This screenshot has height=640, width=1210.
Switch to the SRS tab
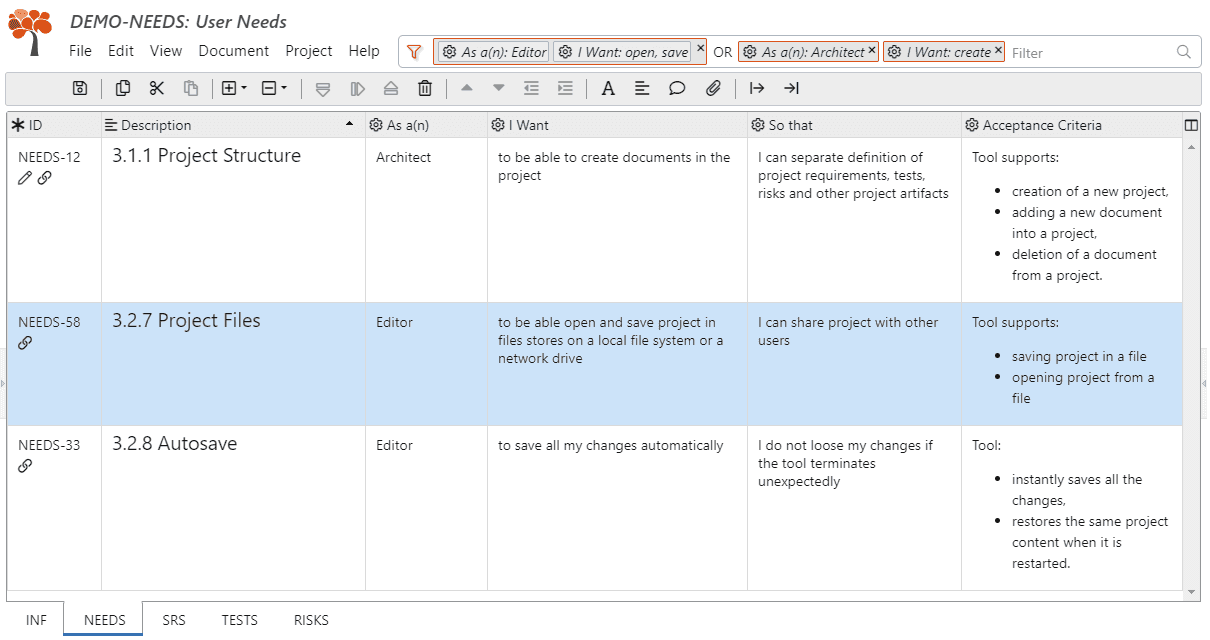174,620
